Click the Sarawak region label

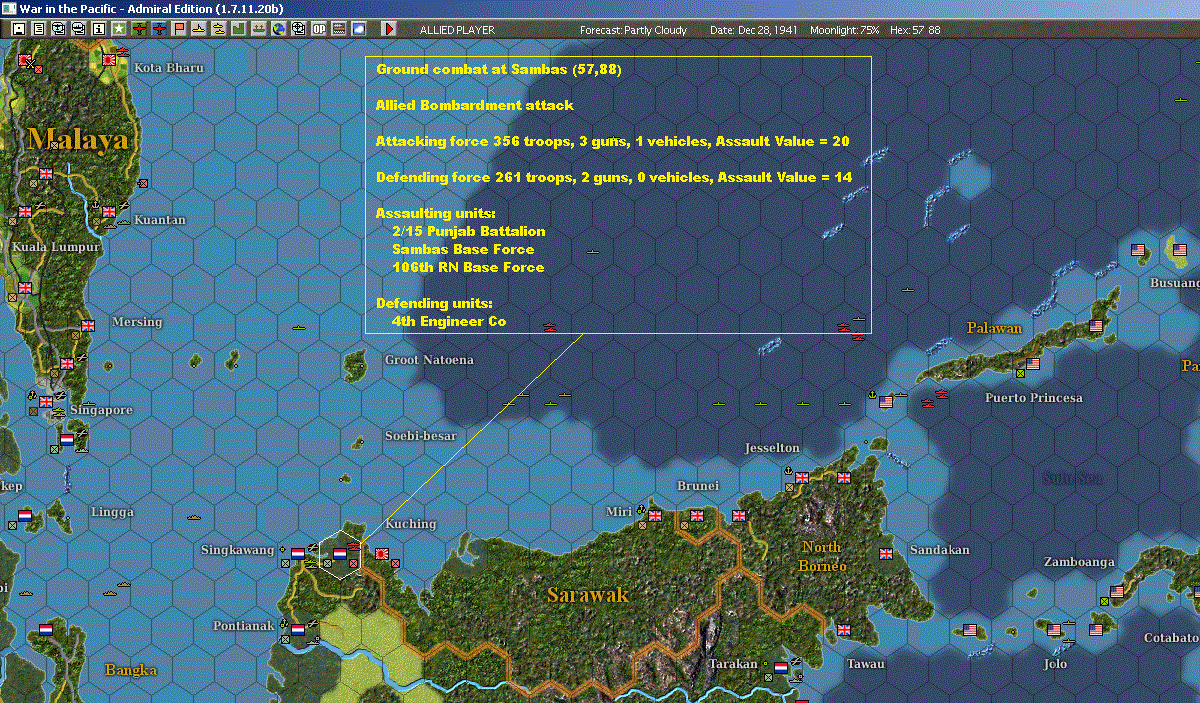point(588,595)
